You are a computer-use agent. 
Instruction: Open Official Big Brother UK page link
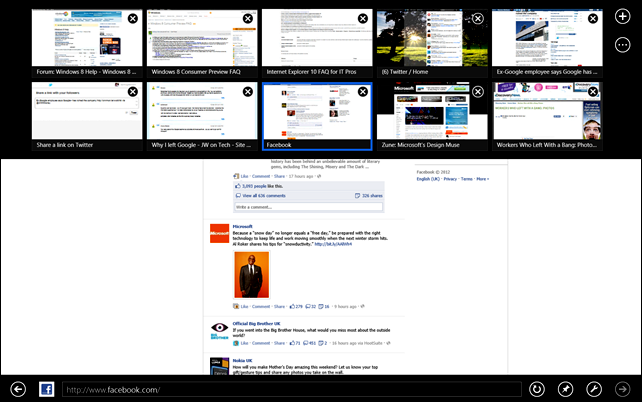256,323
